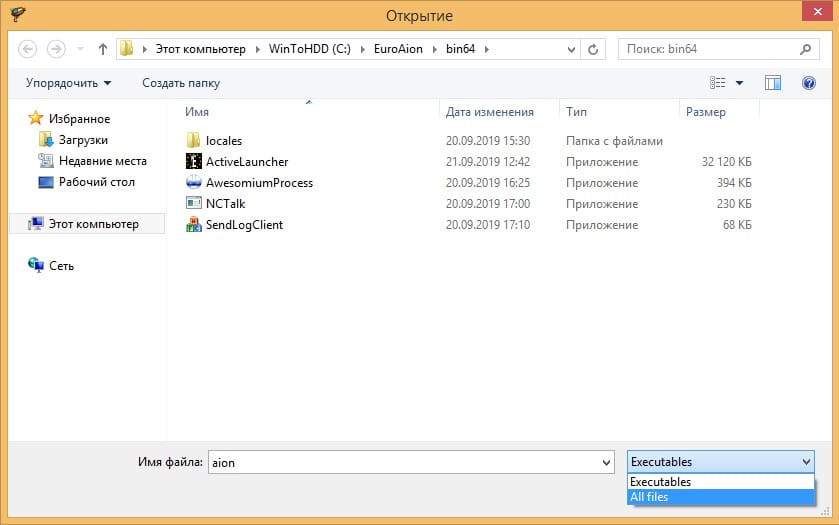Screen dimensions: 839x525
Task: Select the SendLogClient application
Action: (244, 225)
